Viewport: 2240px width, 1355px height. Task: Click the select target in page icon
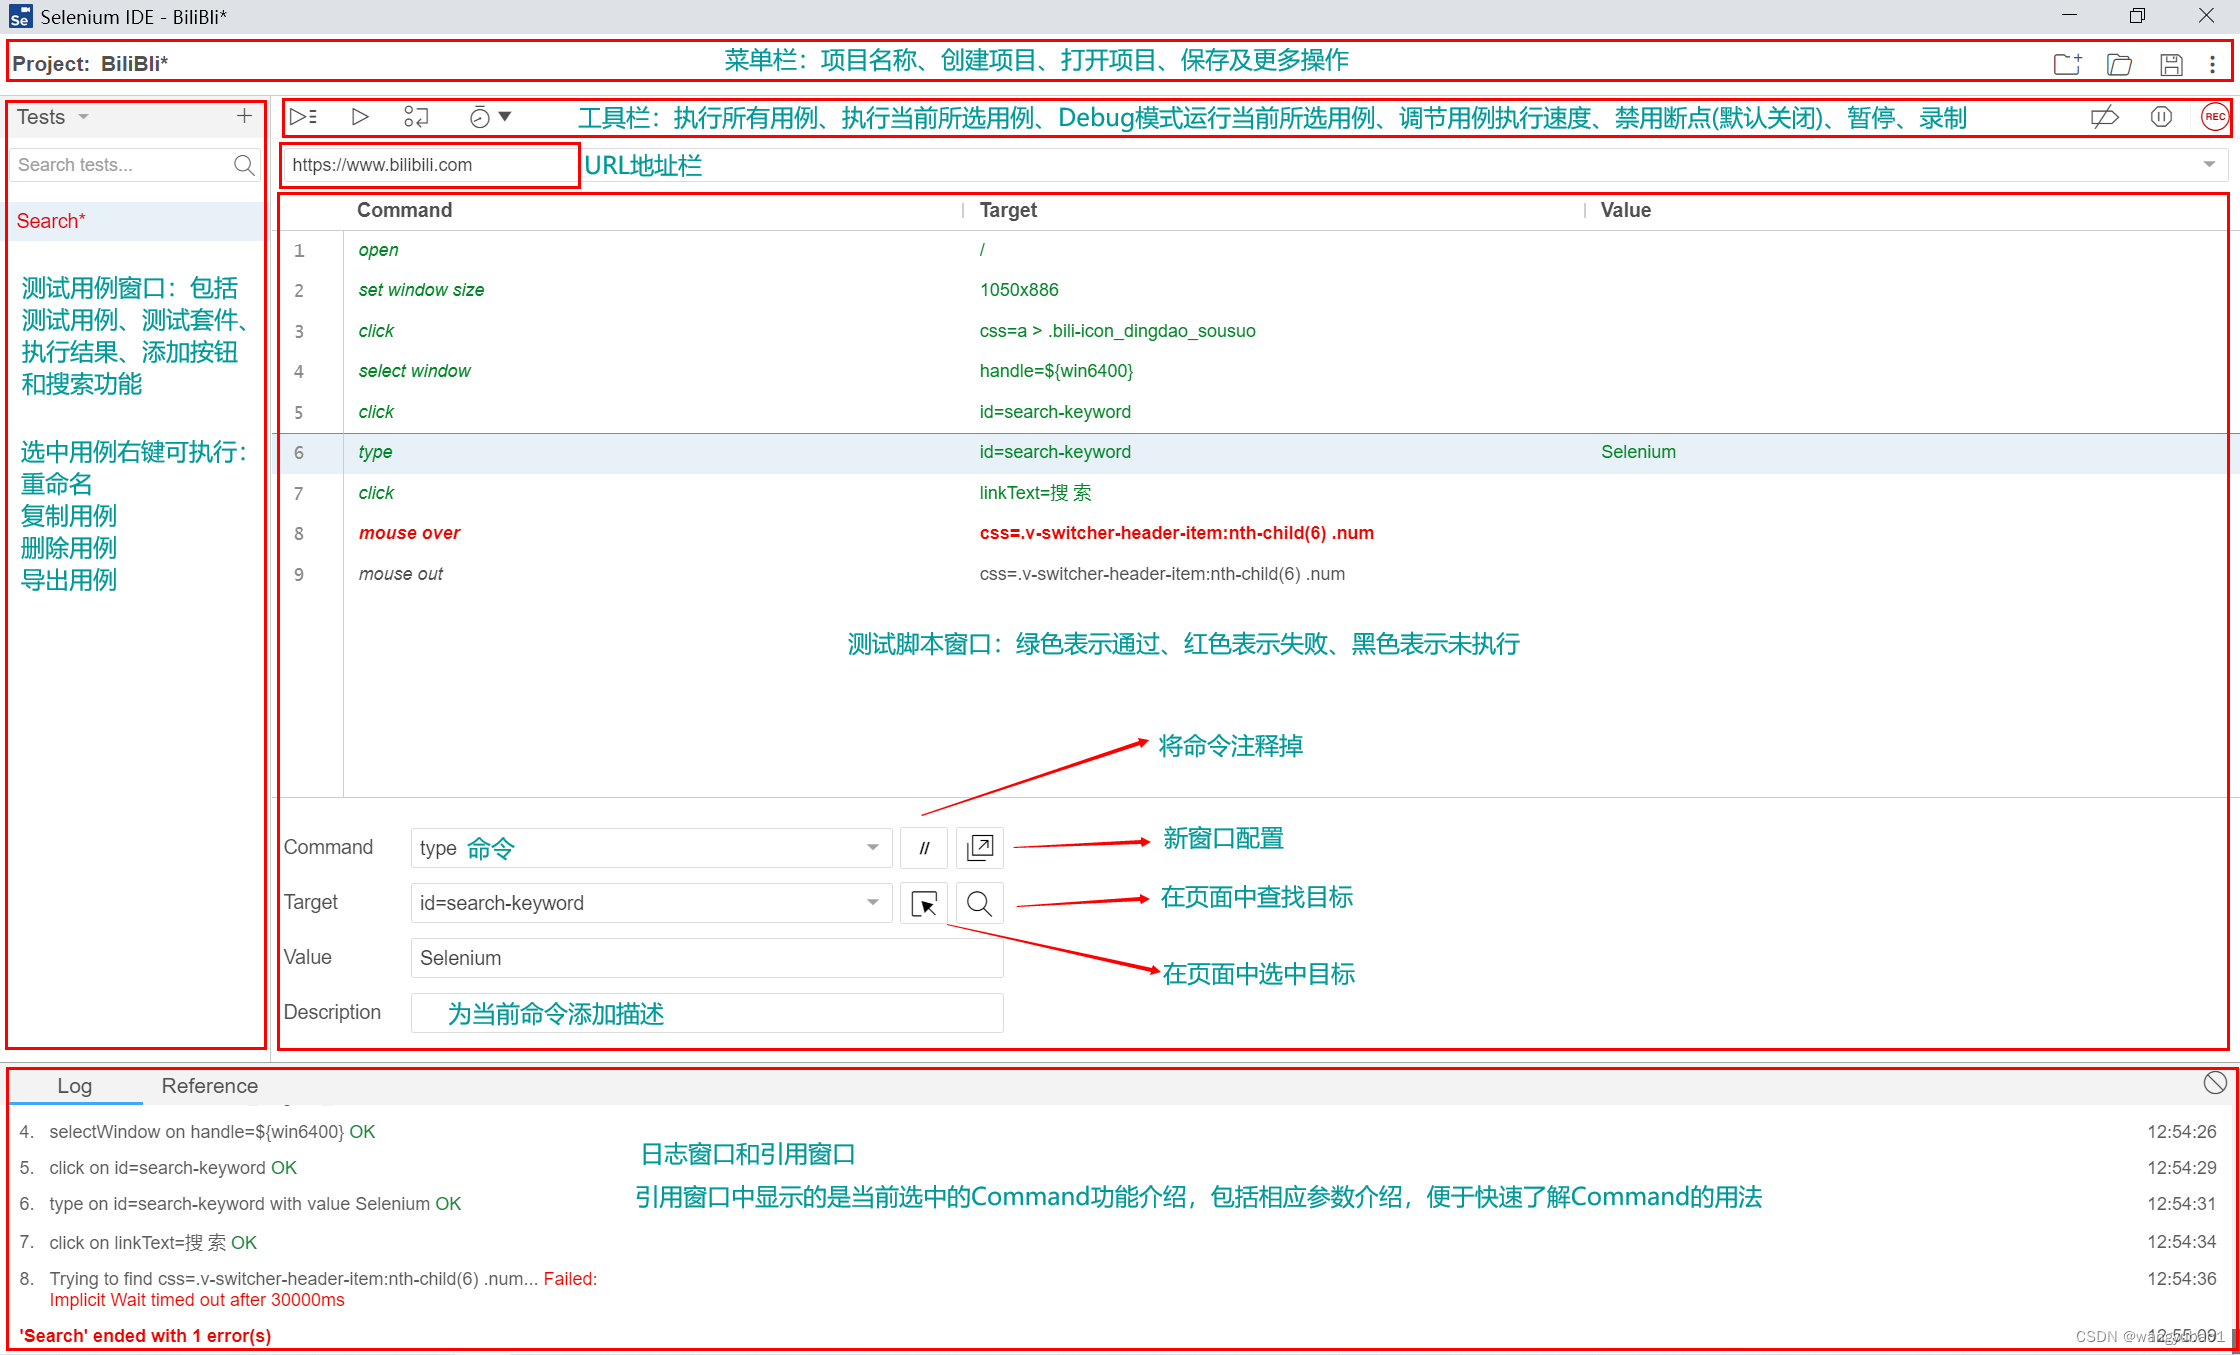924,904
